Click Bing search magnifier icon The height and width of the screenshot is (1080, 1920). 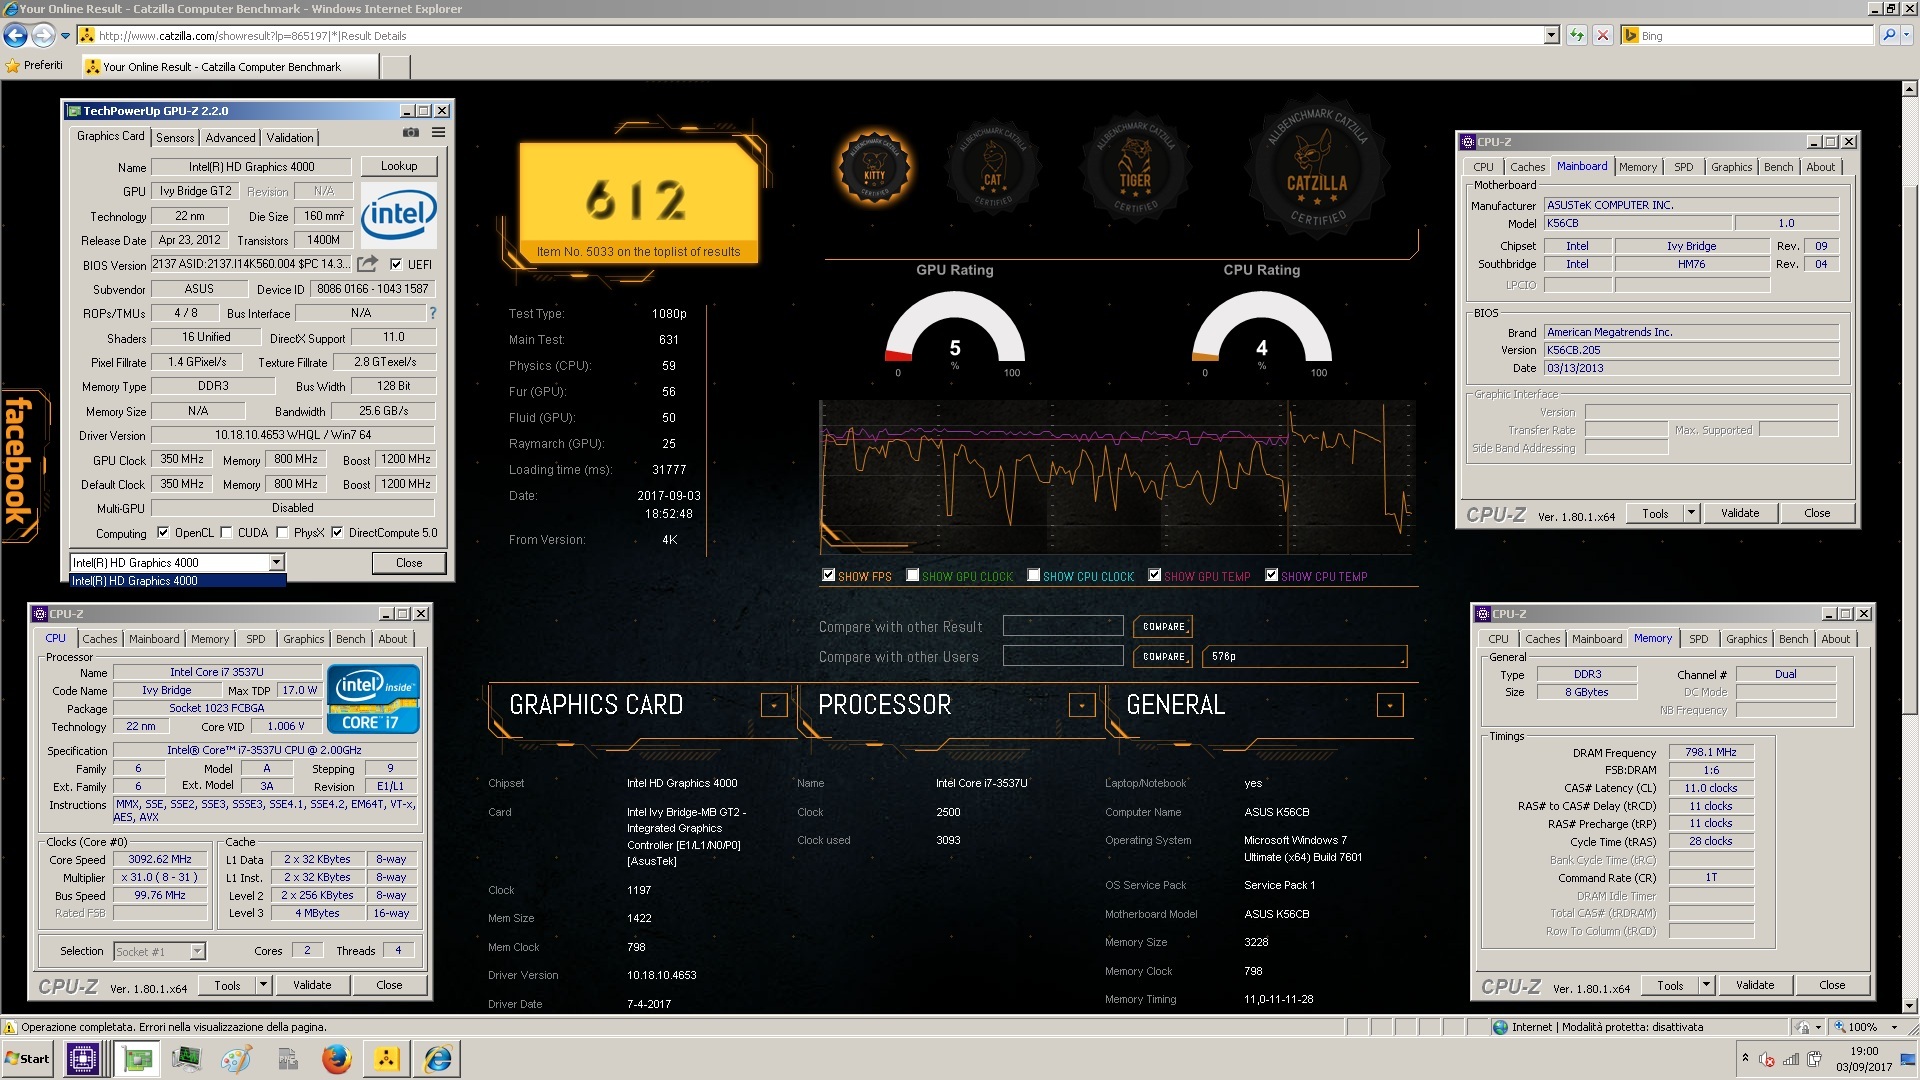(x=1888, y=36)
